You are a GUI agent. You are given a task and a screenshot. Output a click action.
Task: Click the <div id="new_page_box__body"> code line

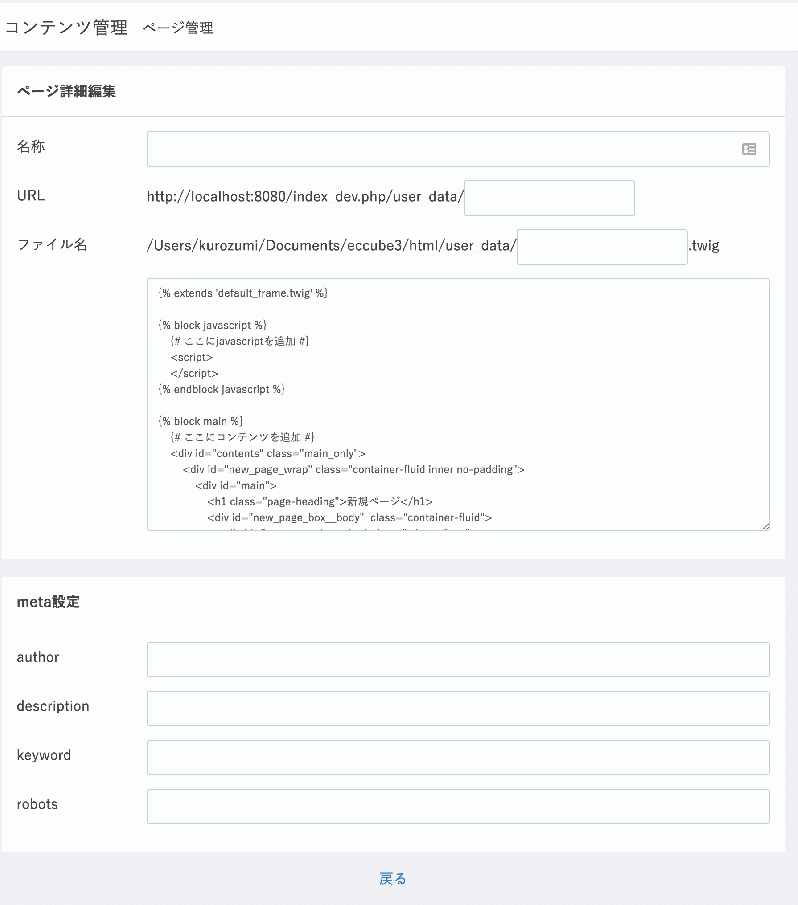(350, 518)
